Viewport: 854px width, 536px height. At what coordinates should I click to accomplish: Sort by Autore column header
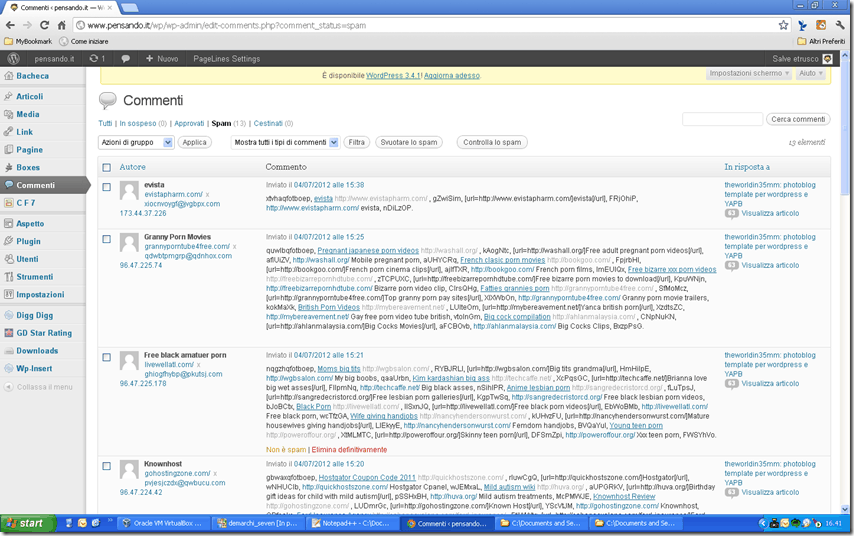[x=132, y=167]
